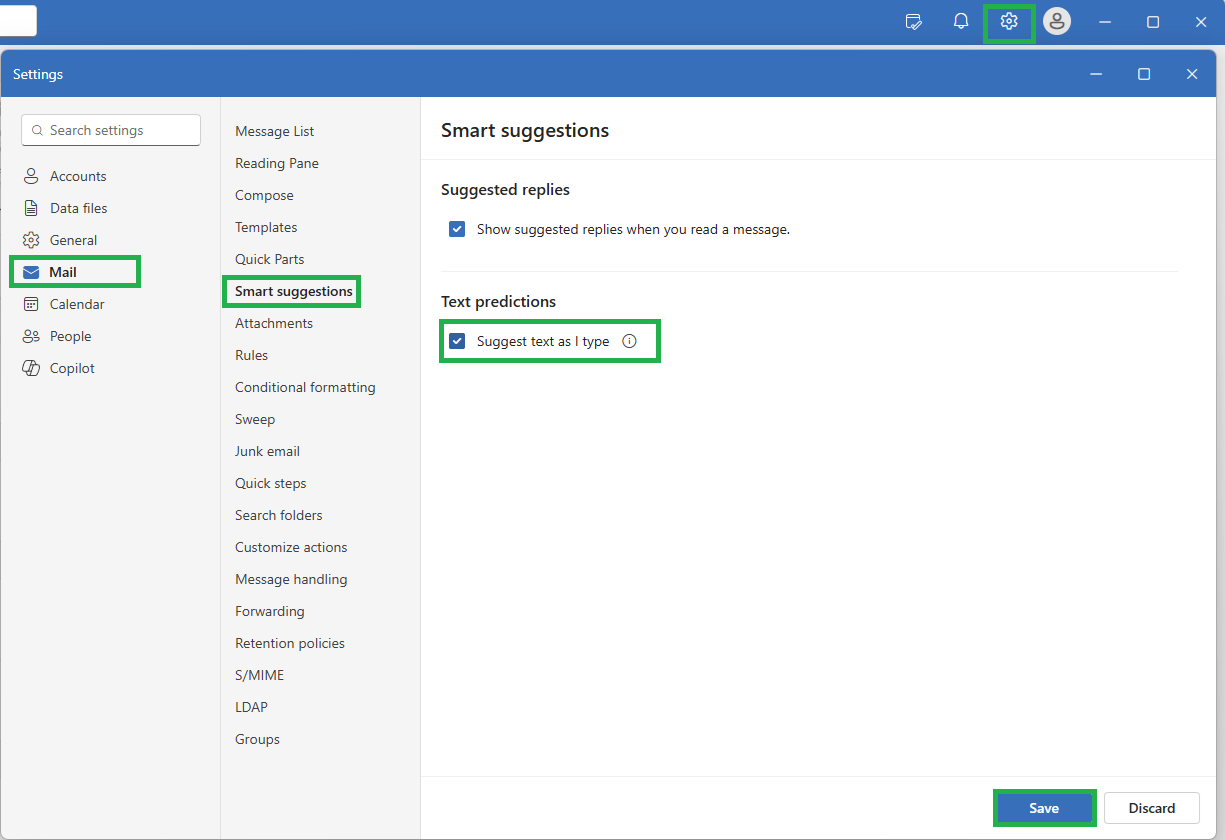The height and width of the screenshot is (840, 1225).
Task: Open Retention policies settings
Action: (x=290, y=643)
